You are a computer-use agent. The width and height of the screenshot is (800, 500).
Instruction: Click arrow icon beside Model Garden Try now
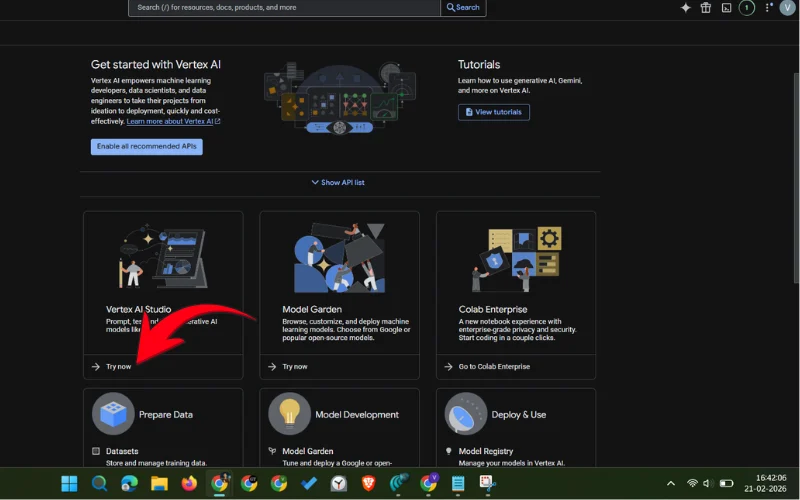tap(272, 367)
